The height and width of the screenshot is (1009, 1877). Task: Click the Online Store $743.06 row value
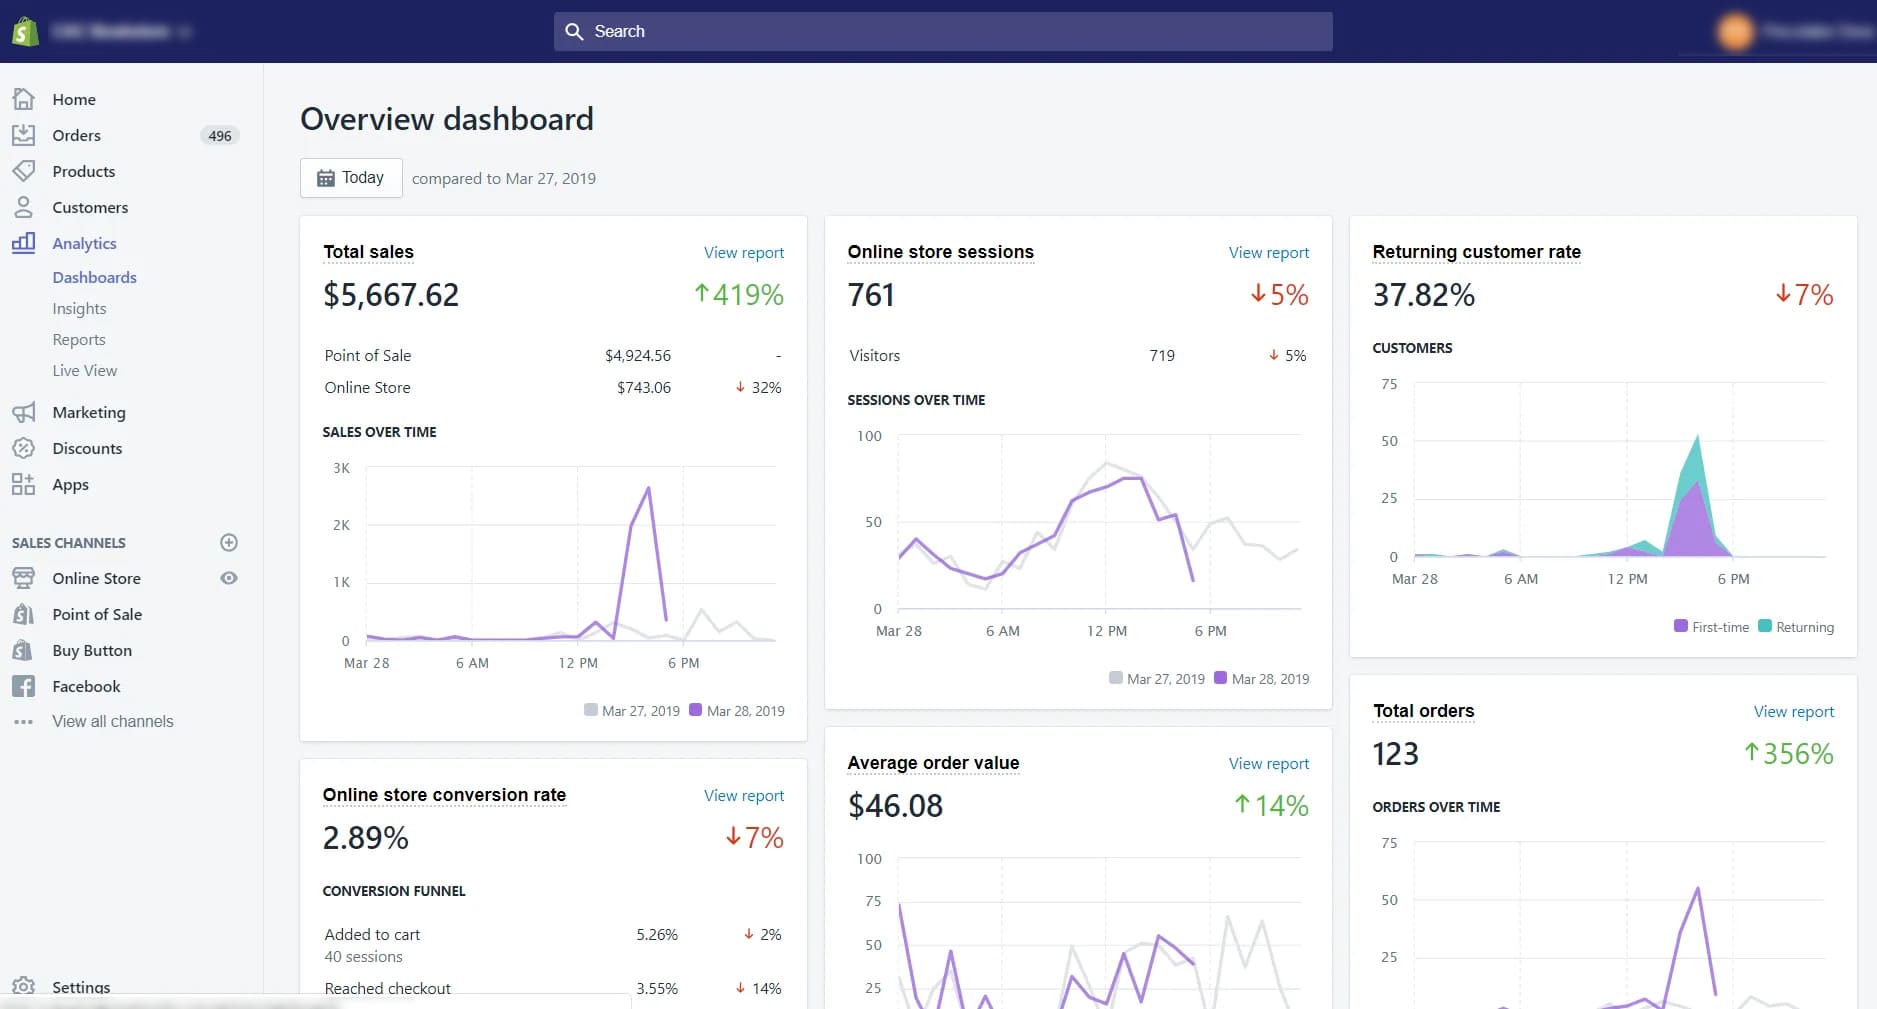644,387
